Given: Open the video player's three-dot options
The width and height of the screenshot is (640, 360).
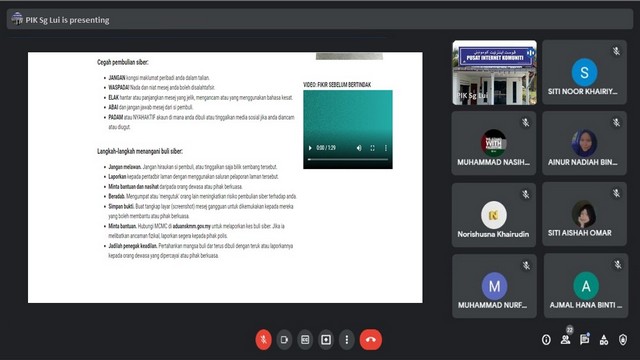Looking at the screenshot, I should tap(386, 148).
